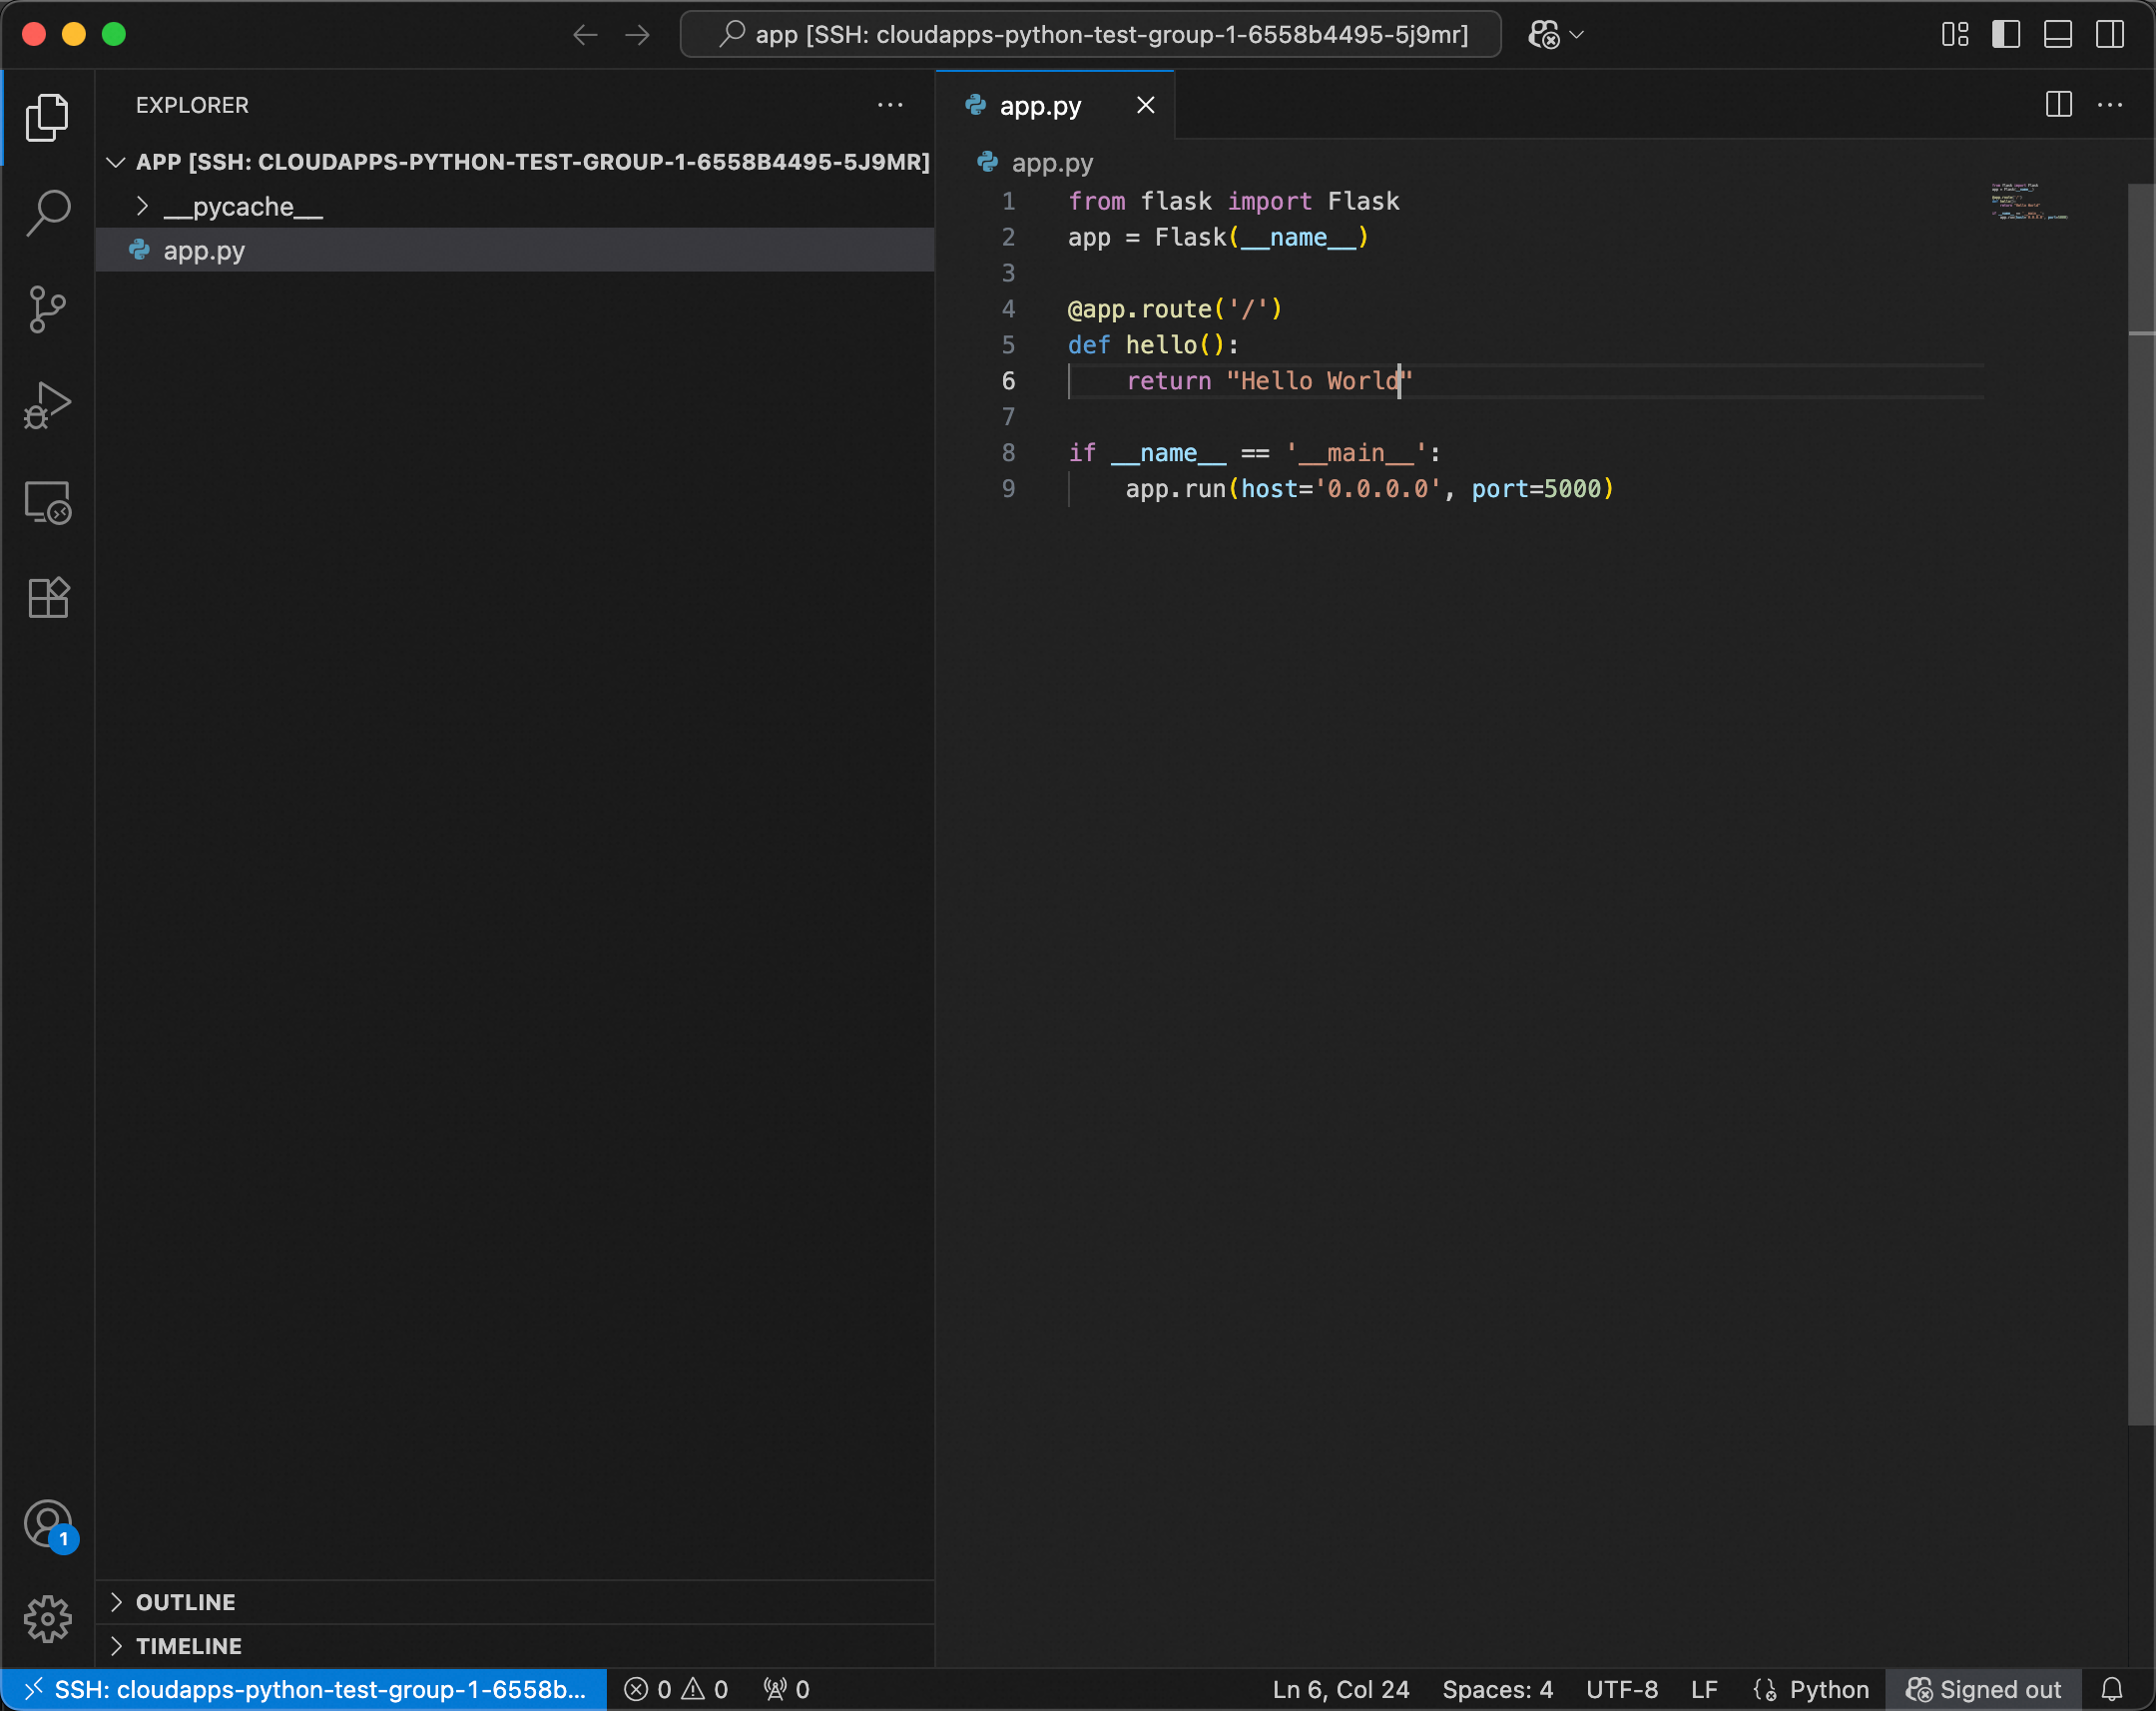Open the Source Control view
The height and width of the screenshot is (1711, 2156).
tap(47, 309)
